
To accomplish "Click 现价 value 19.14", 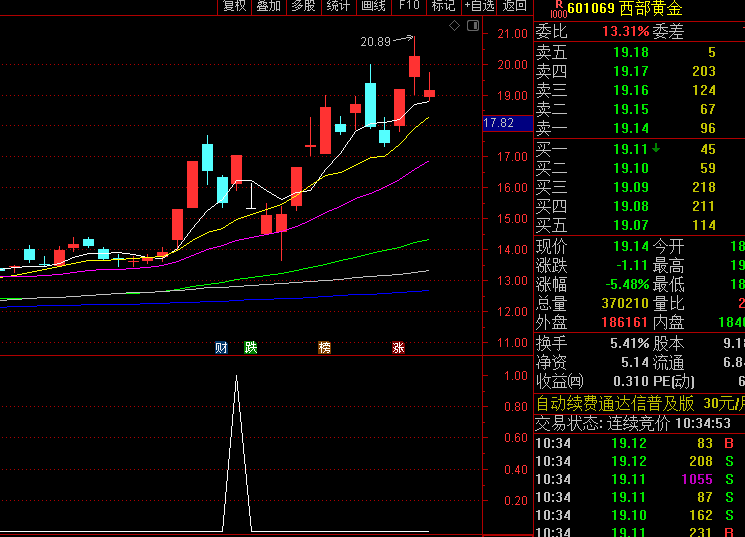I will click(x=631, y=246).
